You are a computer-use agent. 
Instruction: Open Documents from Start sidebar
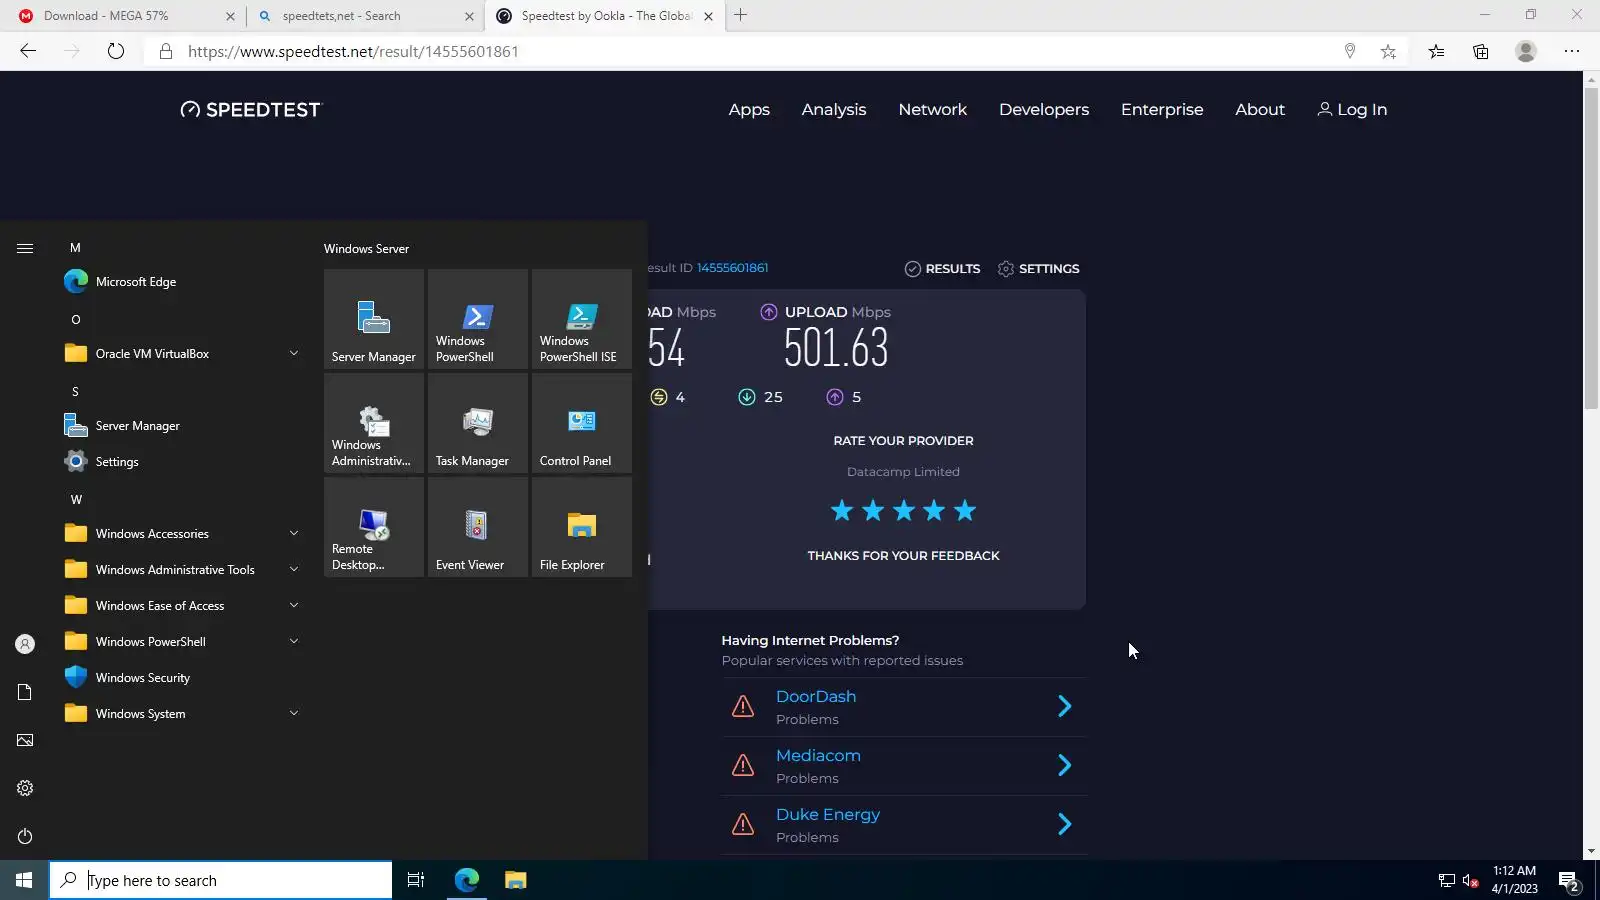(x=25, y=692)
